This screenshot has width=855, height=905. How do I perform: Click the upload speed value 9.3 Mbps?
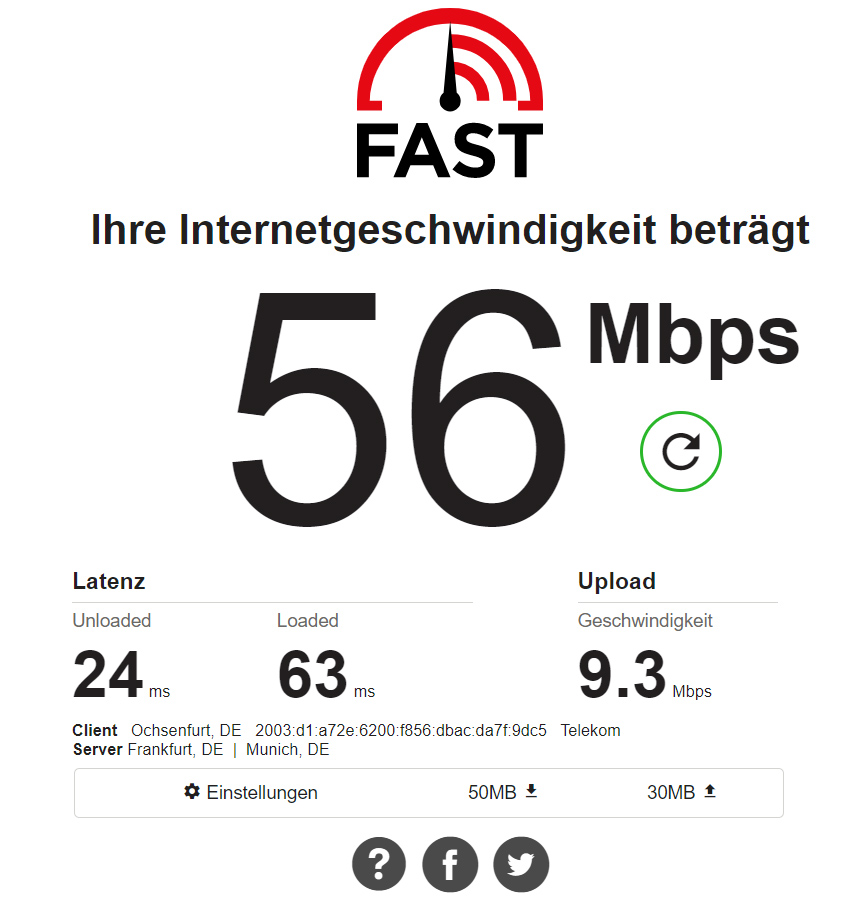(645, 674)
